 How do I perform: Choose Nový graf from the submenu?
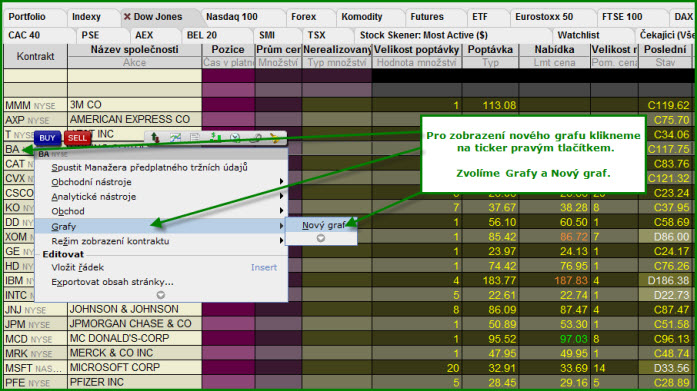click(324, 225)
